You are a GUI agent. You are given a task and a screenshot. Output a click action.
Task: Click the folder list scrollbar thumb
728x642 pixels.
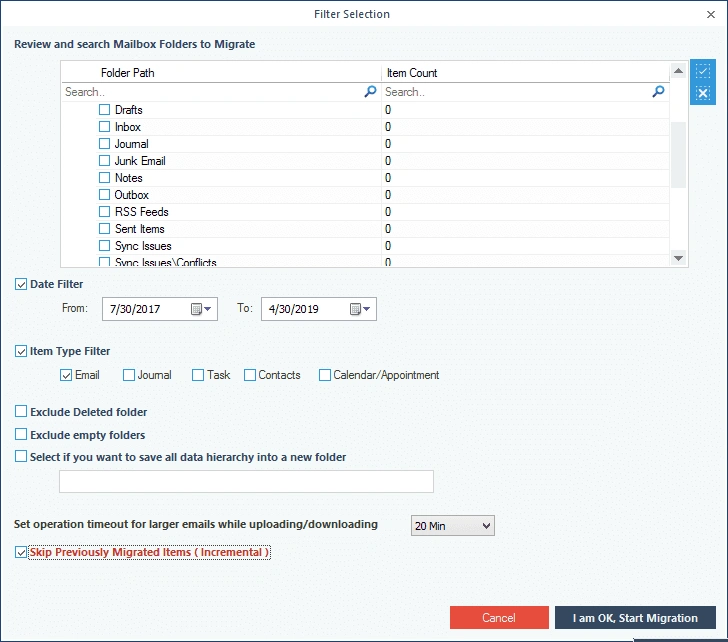pos(678,155)
